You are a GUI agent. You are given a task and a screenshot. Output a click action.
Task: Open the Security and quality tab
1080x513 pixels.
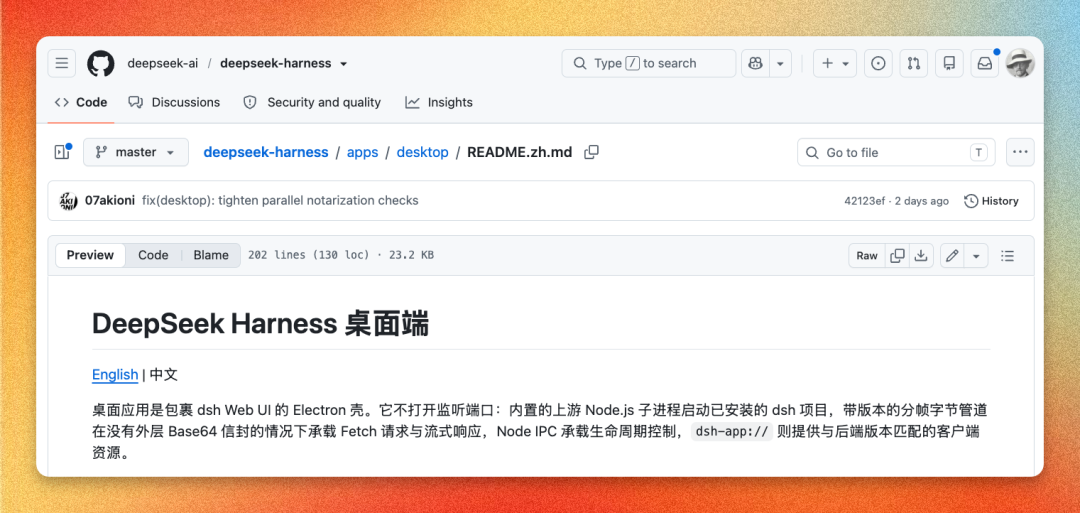312,103
